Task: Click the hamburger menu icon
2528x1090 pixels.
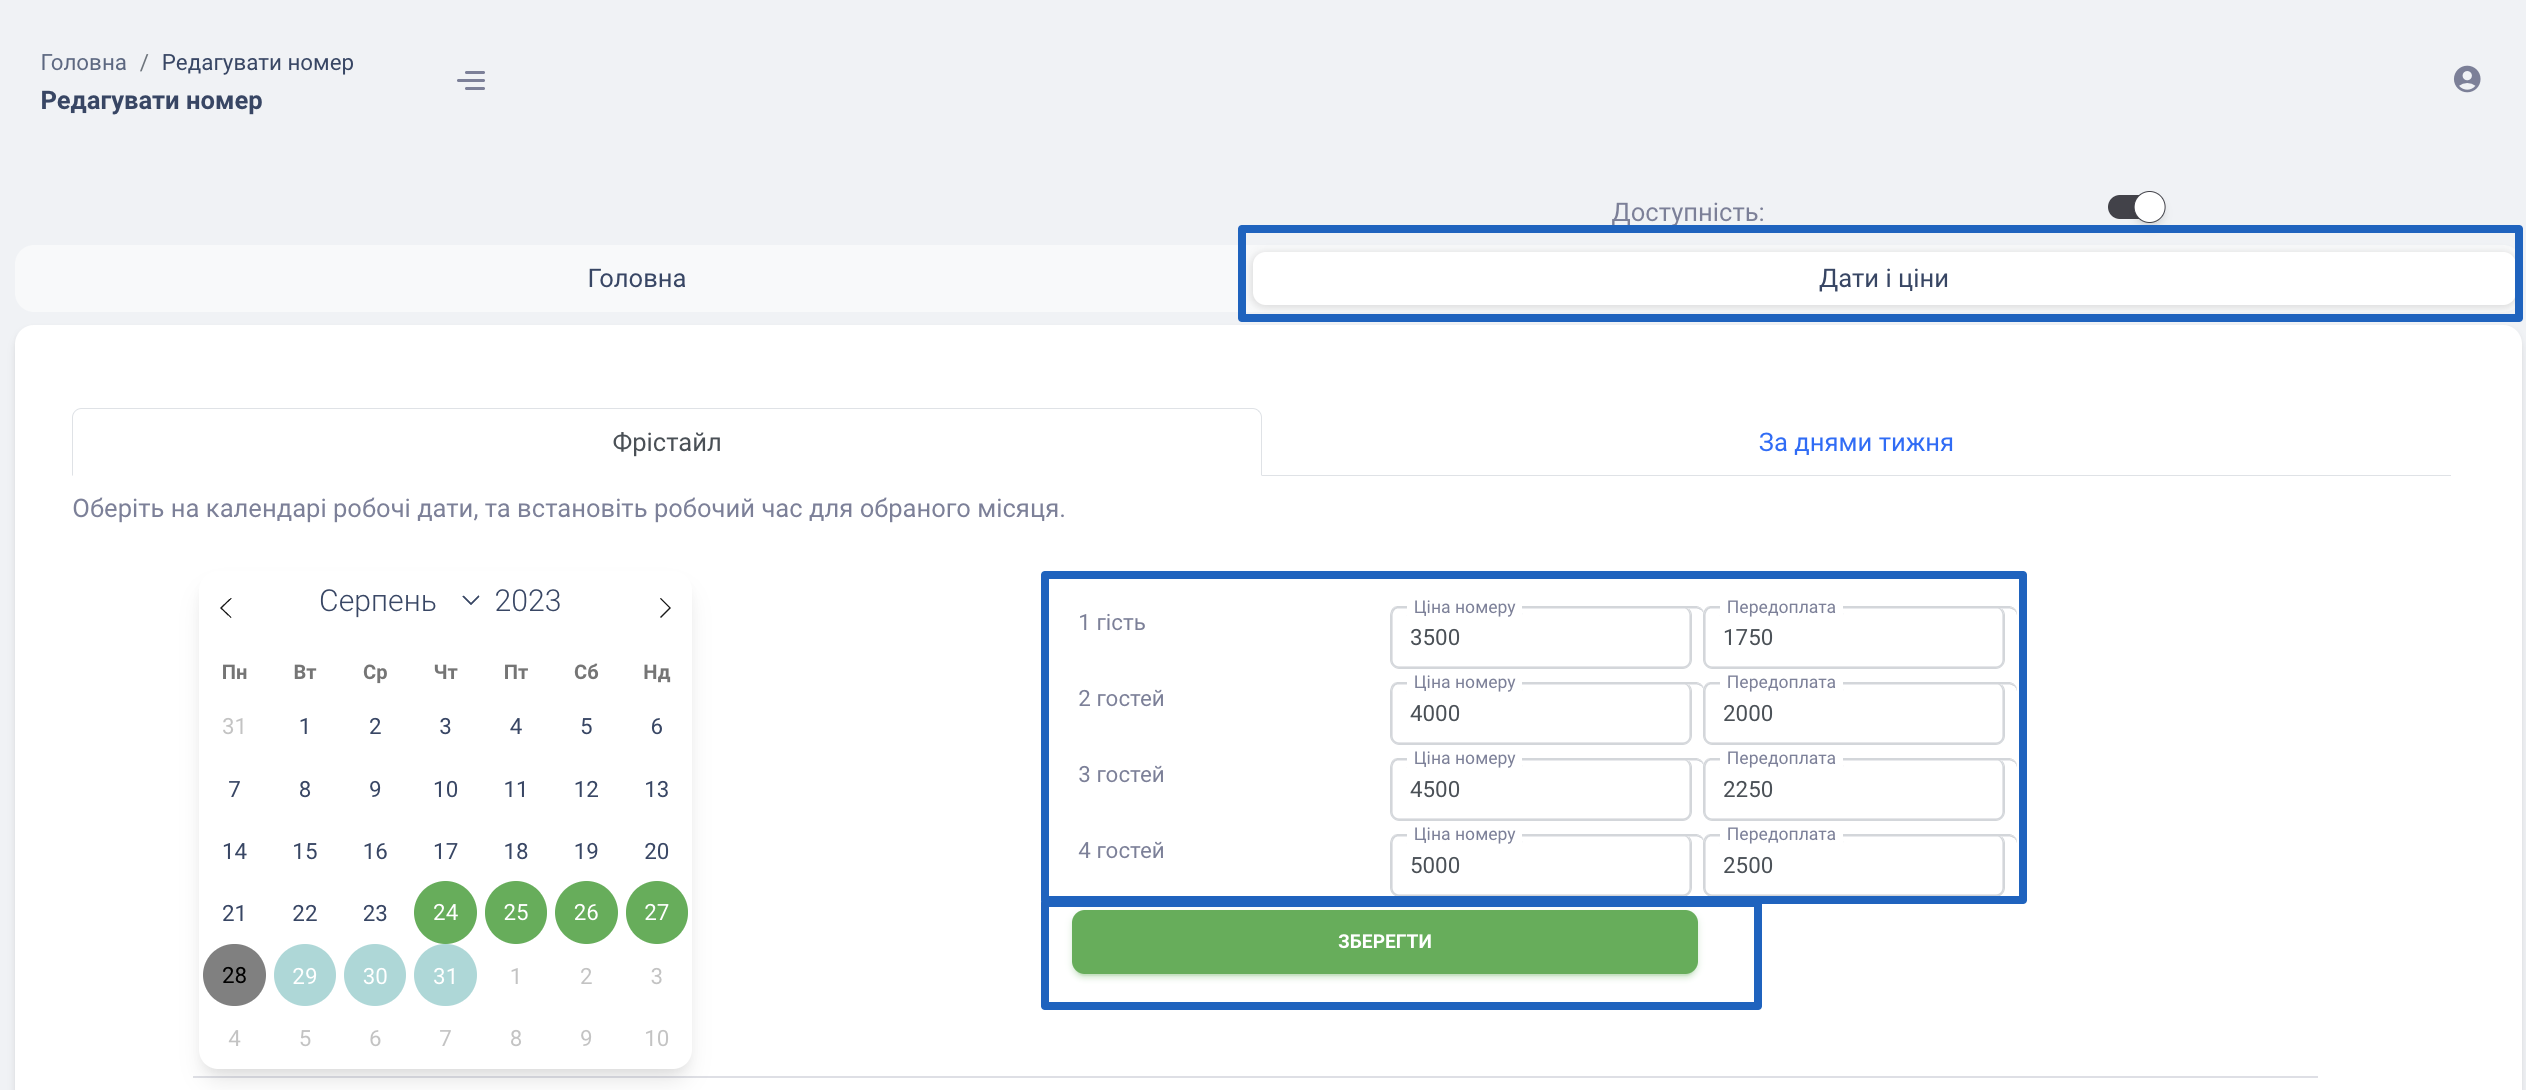Action: pos(471,80)
